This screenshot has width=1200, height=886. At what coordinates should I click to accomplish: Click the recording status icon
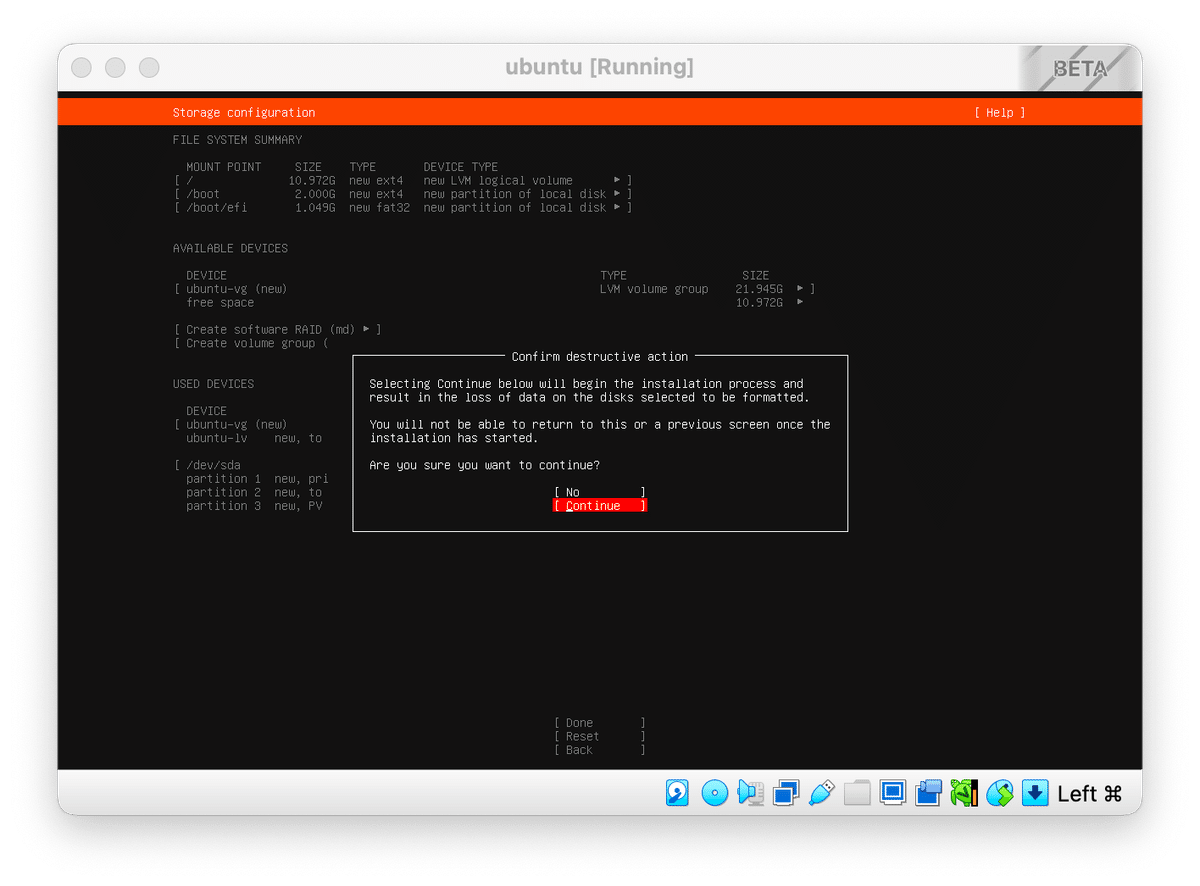tap(928, 793)
